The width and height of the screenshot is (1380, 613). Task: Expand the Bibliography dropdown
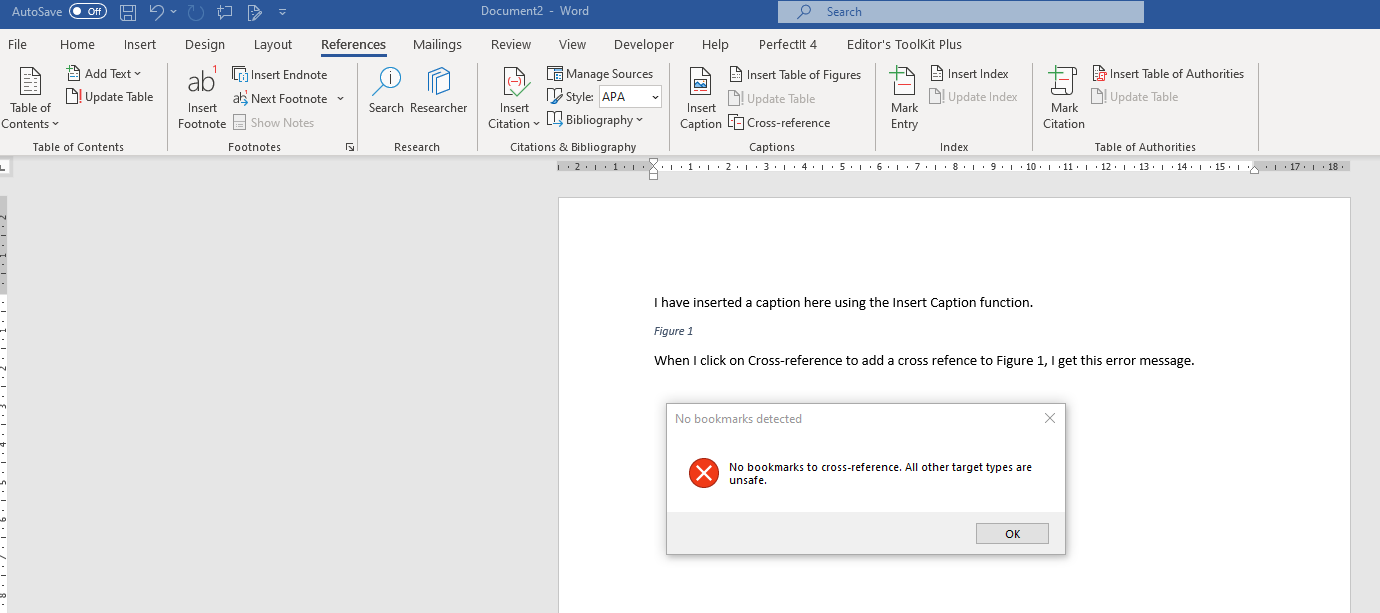(x=595, y=120)
